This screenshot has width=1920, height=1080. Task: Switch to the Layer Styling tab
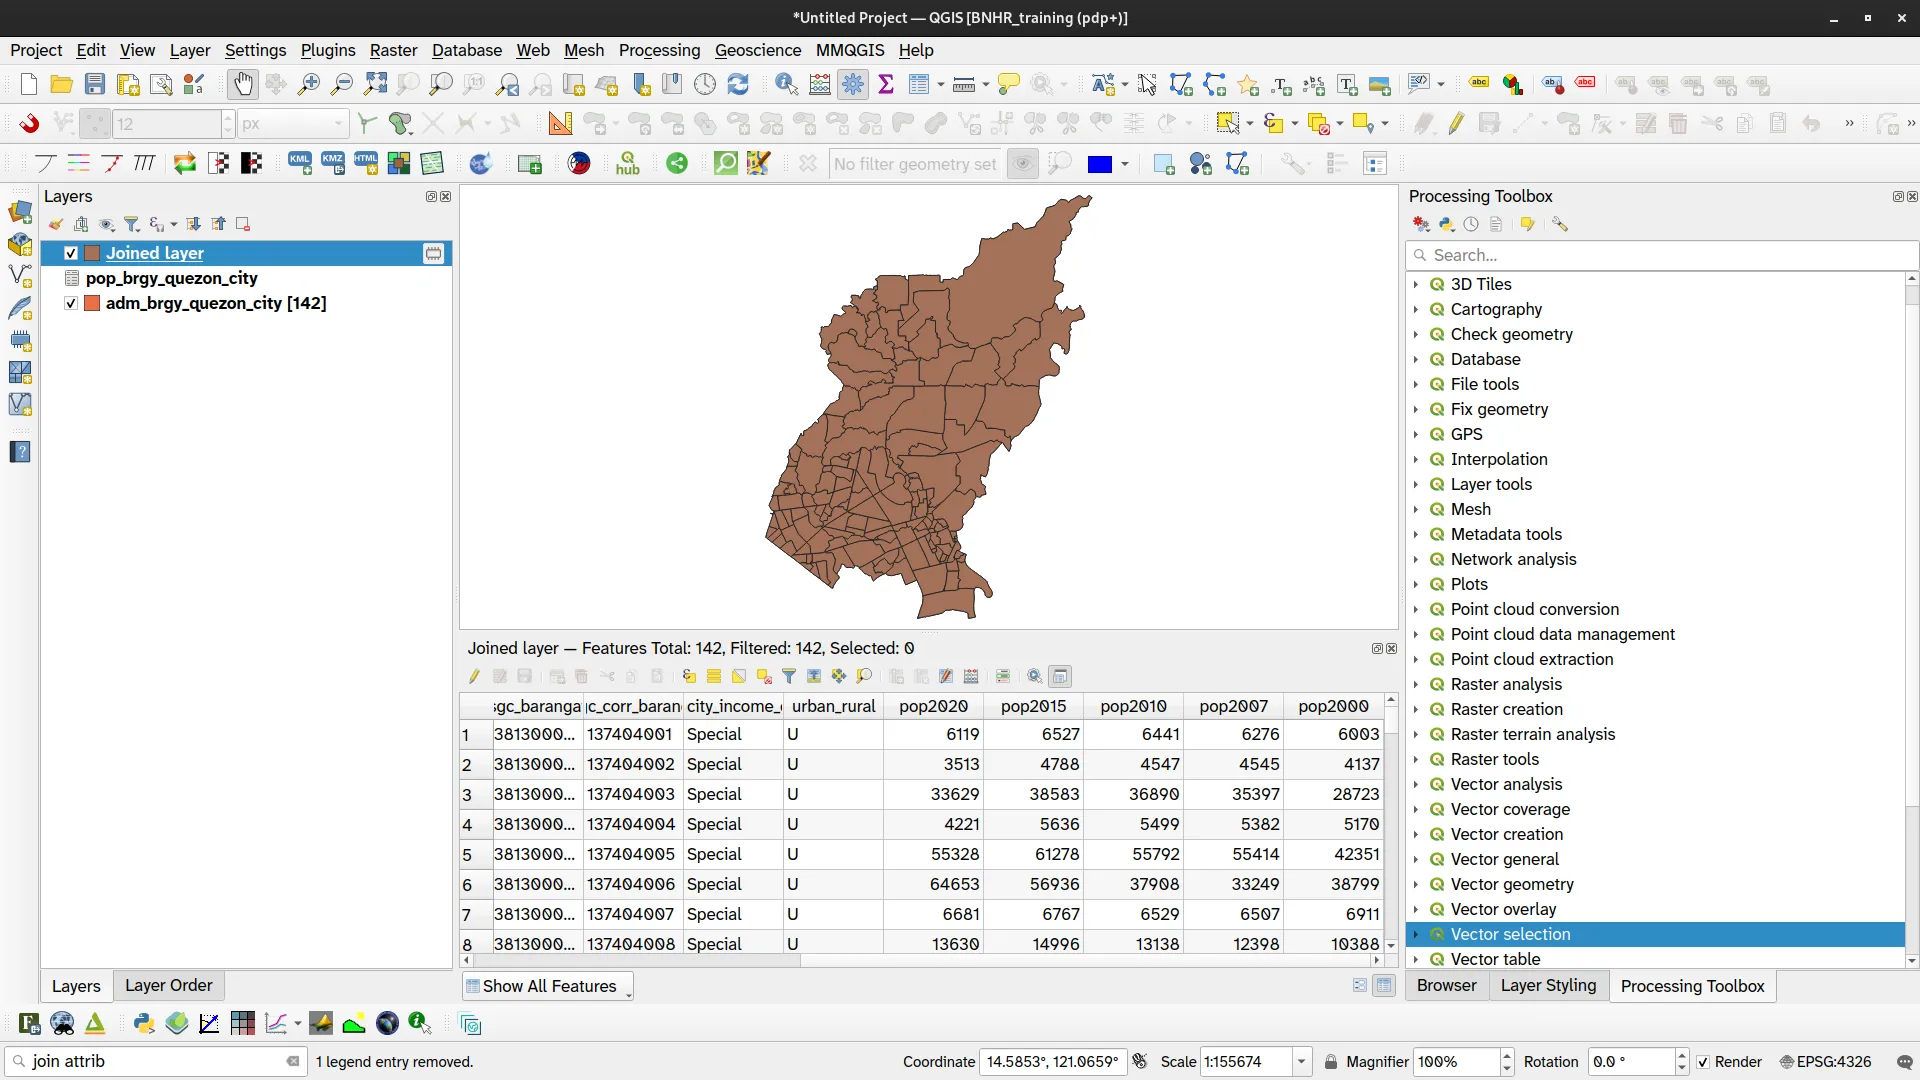[1548, 985]
